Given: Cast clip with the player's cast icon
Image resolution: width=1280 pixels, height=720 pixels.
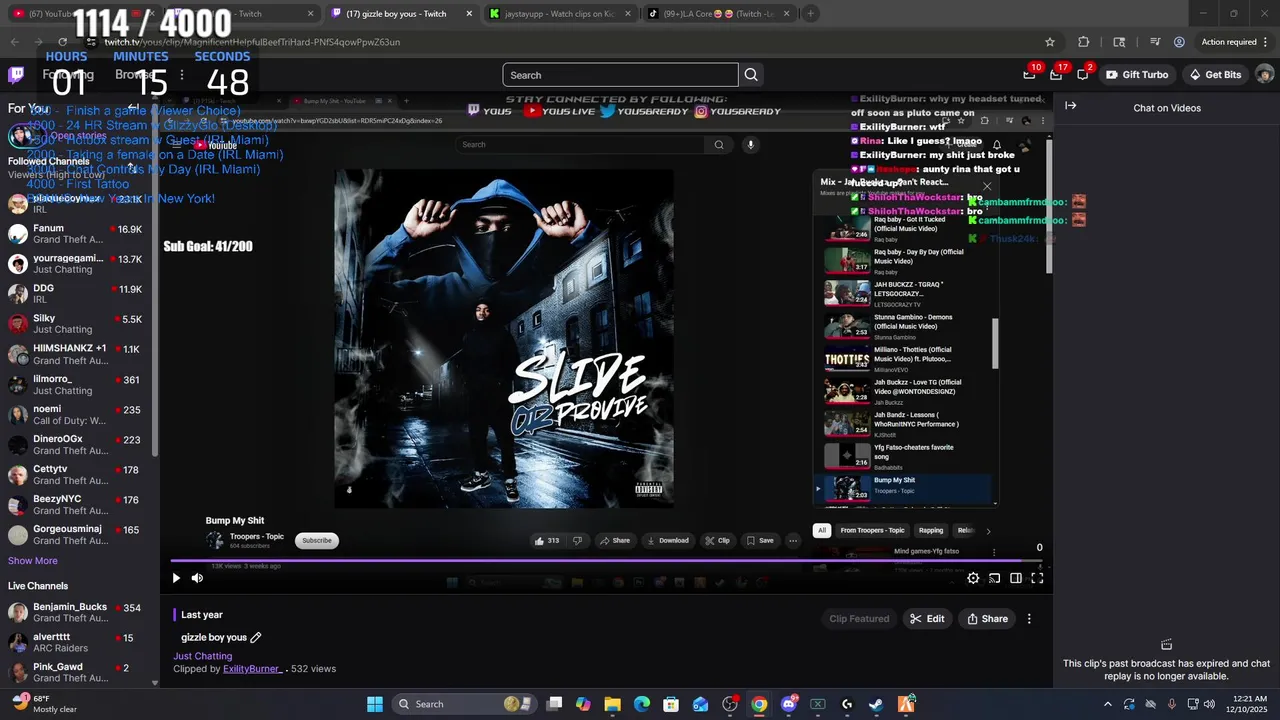Looking at the screenshot, I should [x=994, y=578].
